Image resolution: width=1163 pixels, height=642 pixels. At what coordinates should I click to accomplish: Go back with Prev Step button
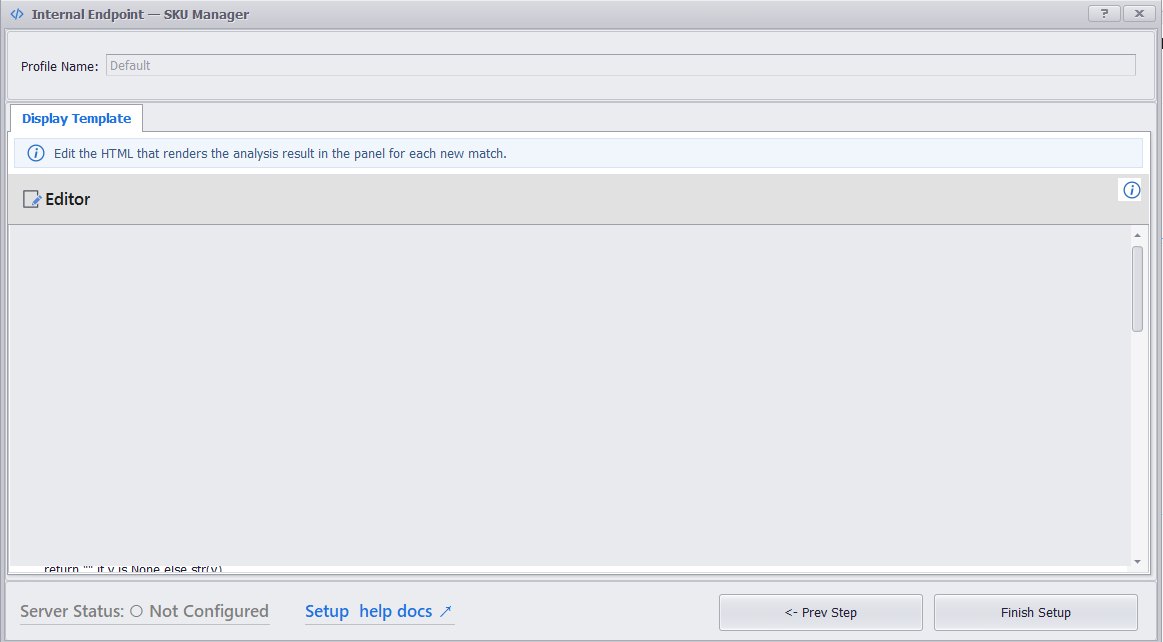click(821, 612)
